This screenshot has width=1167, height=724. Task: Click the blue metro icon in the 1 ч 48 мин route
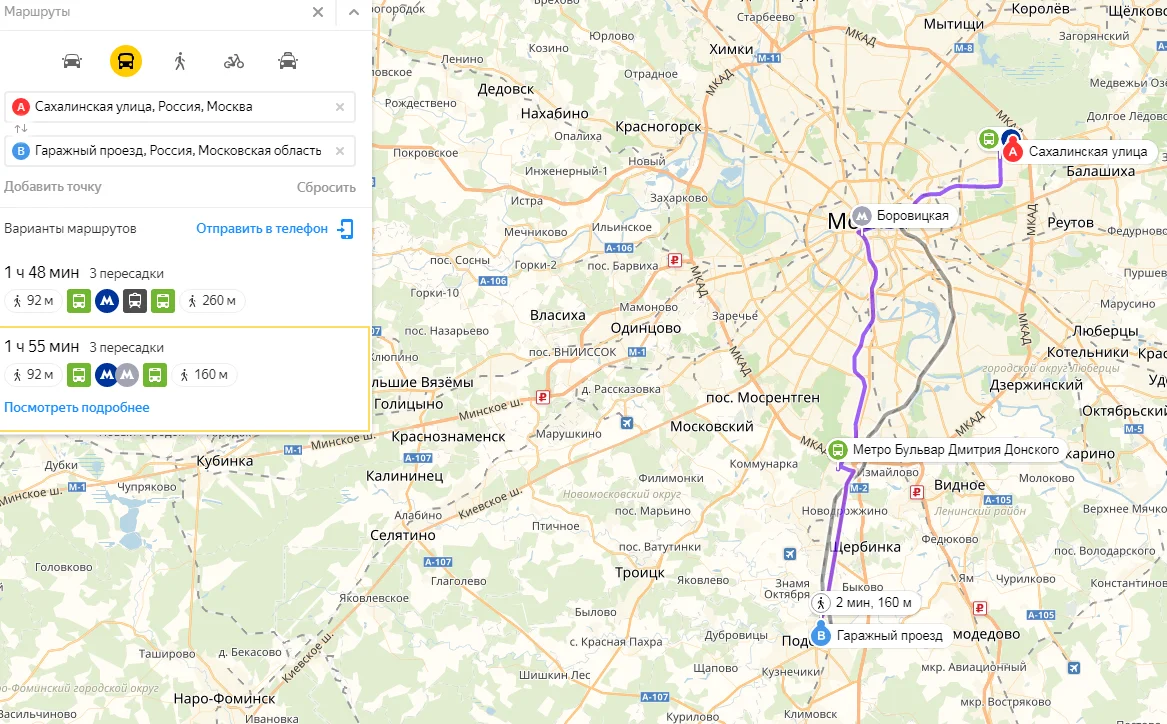point(106,300)
